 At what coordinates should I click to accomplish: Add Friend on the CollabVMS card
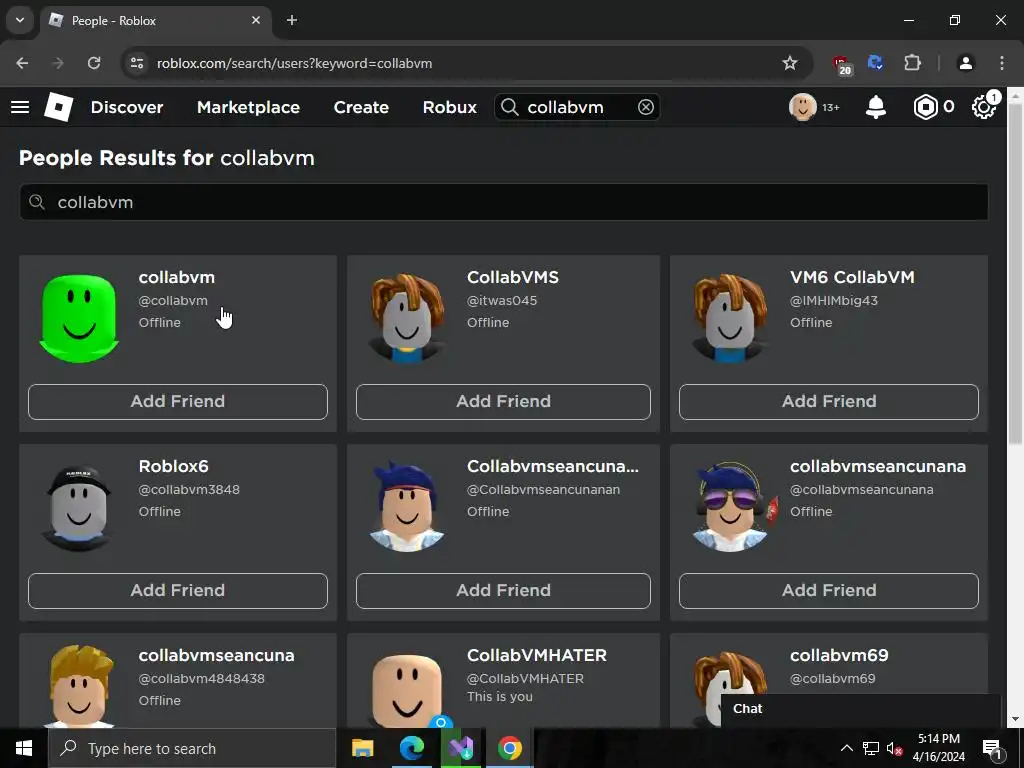503,402
